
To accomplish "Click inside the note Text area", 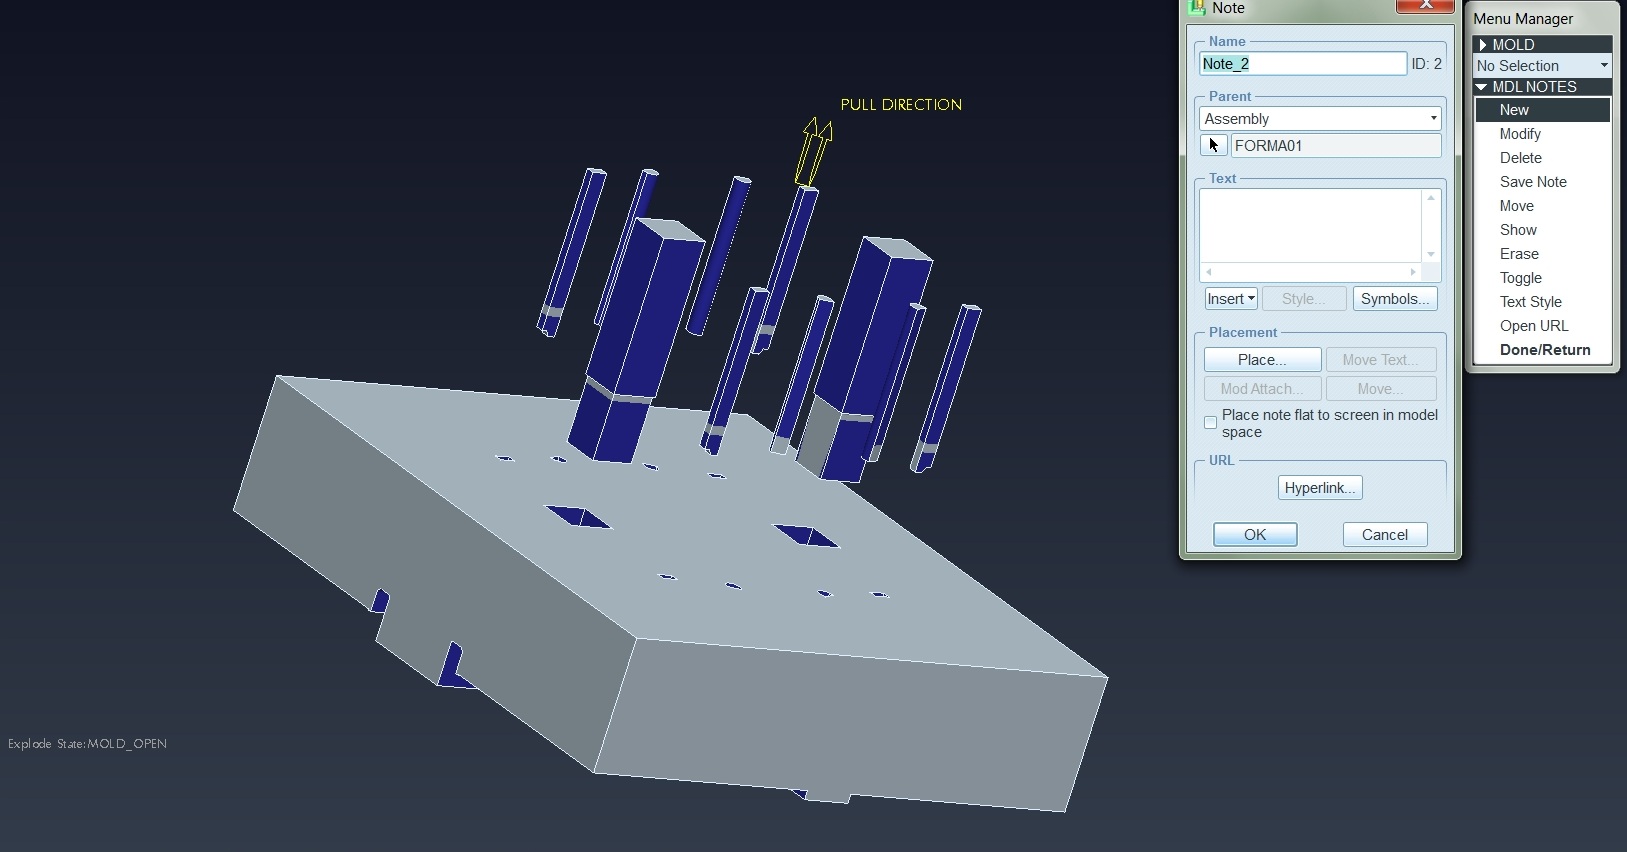I will point(1310,226).
